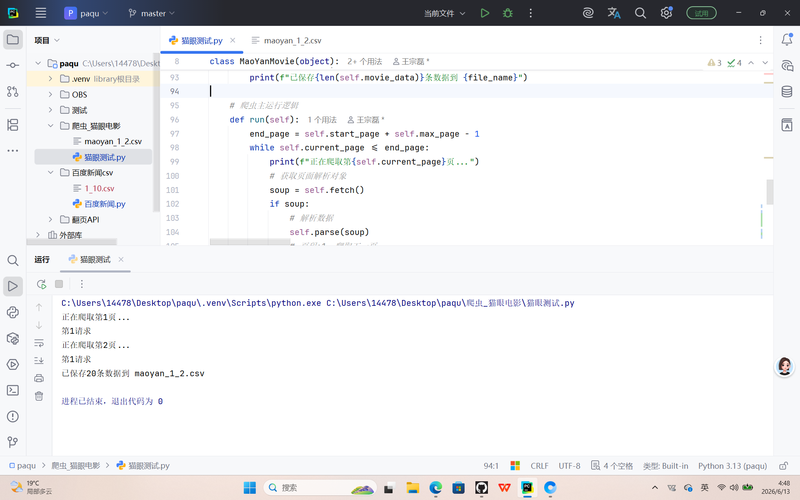
Task: Open editor tabs more options menu
Action: [x=760, y=40]
